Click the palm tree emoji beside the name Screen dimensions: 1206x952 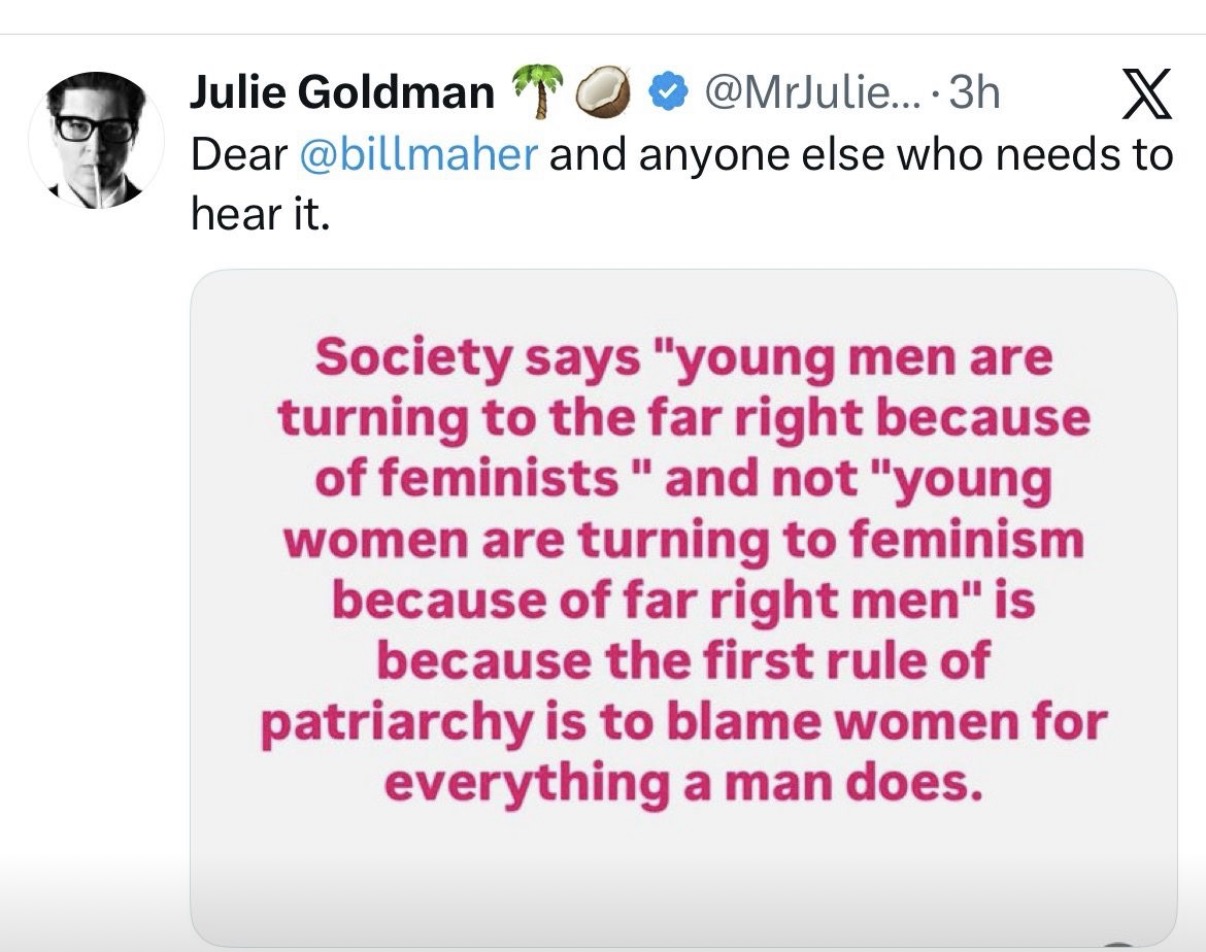click(535, 93)
